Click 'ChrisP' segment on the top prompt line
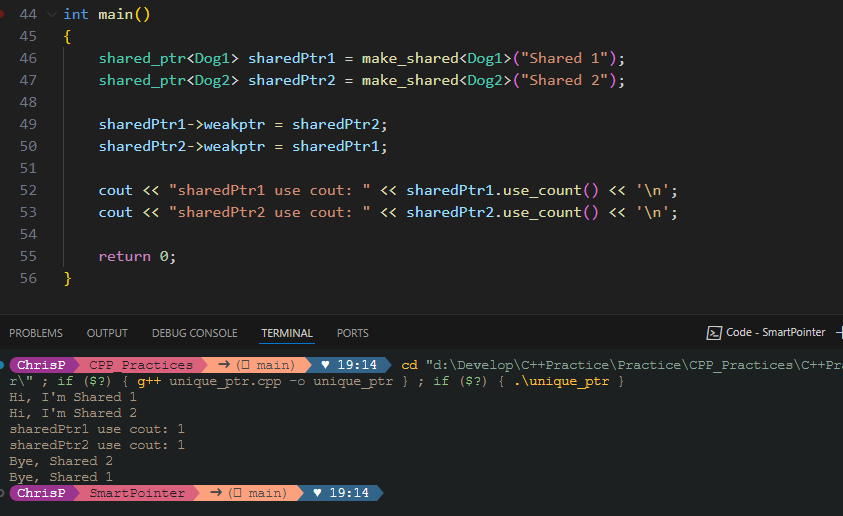Screen dimensions: 843x516 click(x=41, y=365)
